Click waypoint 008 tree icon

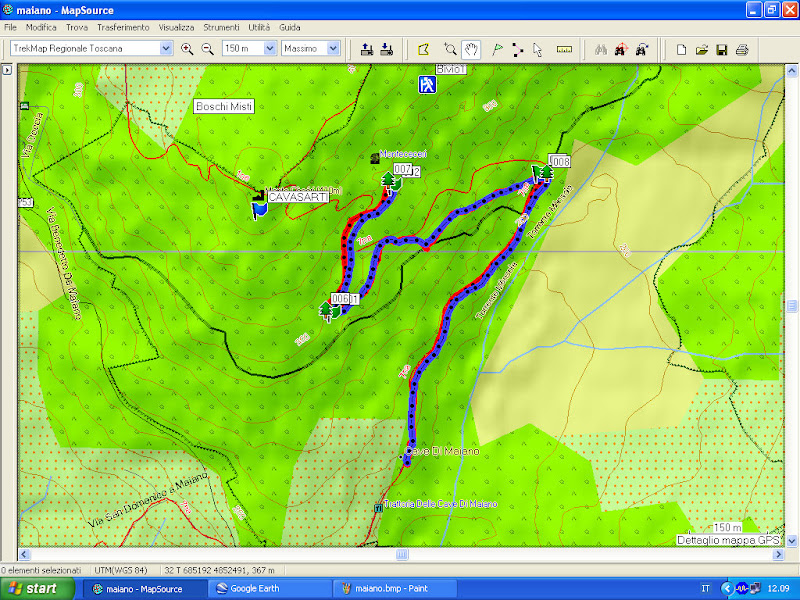[x=546, y=173]
